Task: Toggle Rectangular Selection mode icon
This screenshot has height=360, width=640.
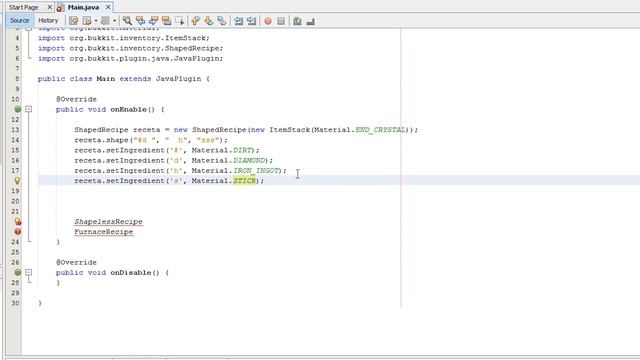Action: [180, 21]
